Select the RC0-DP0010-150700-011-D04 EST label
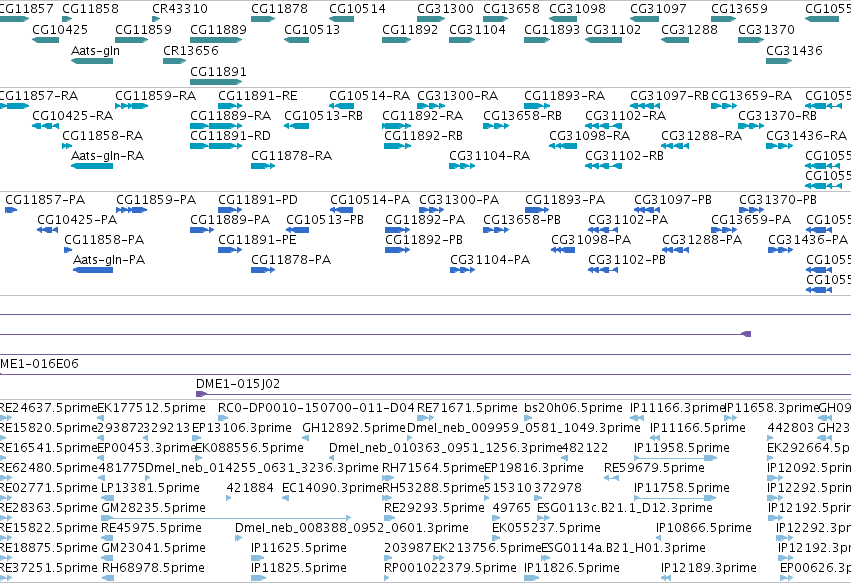 coord(316,408)
